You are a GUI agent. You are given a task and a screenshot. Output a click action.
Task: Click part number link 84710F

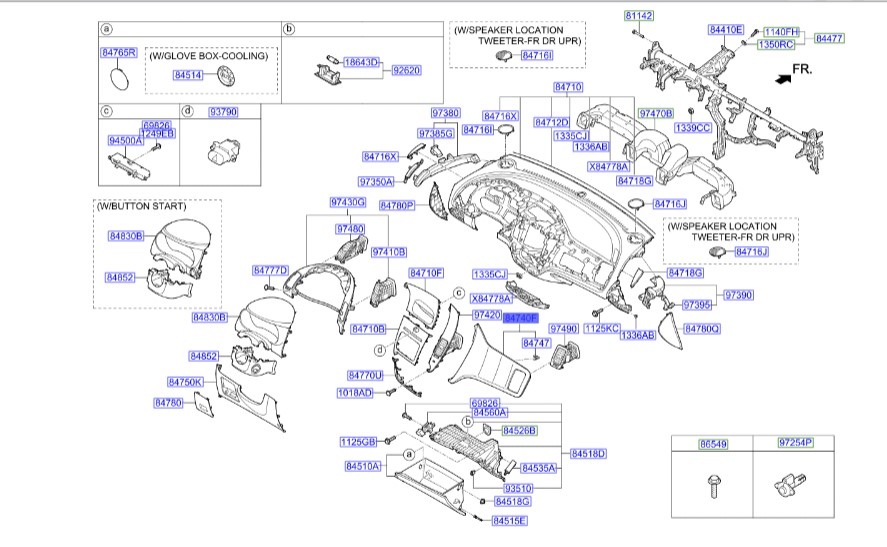pos(427,273)
